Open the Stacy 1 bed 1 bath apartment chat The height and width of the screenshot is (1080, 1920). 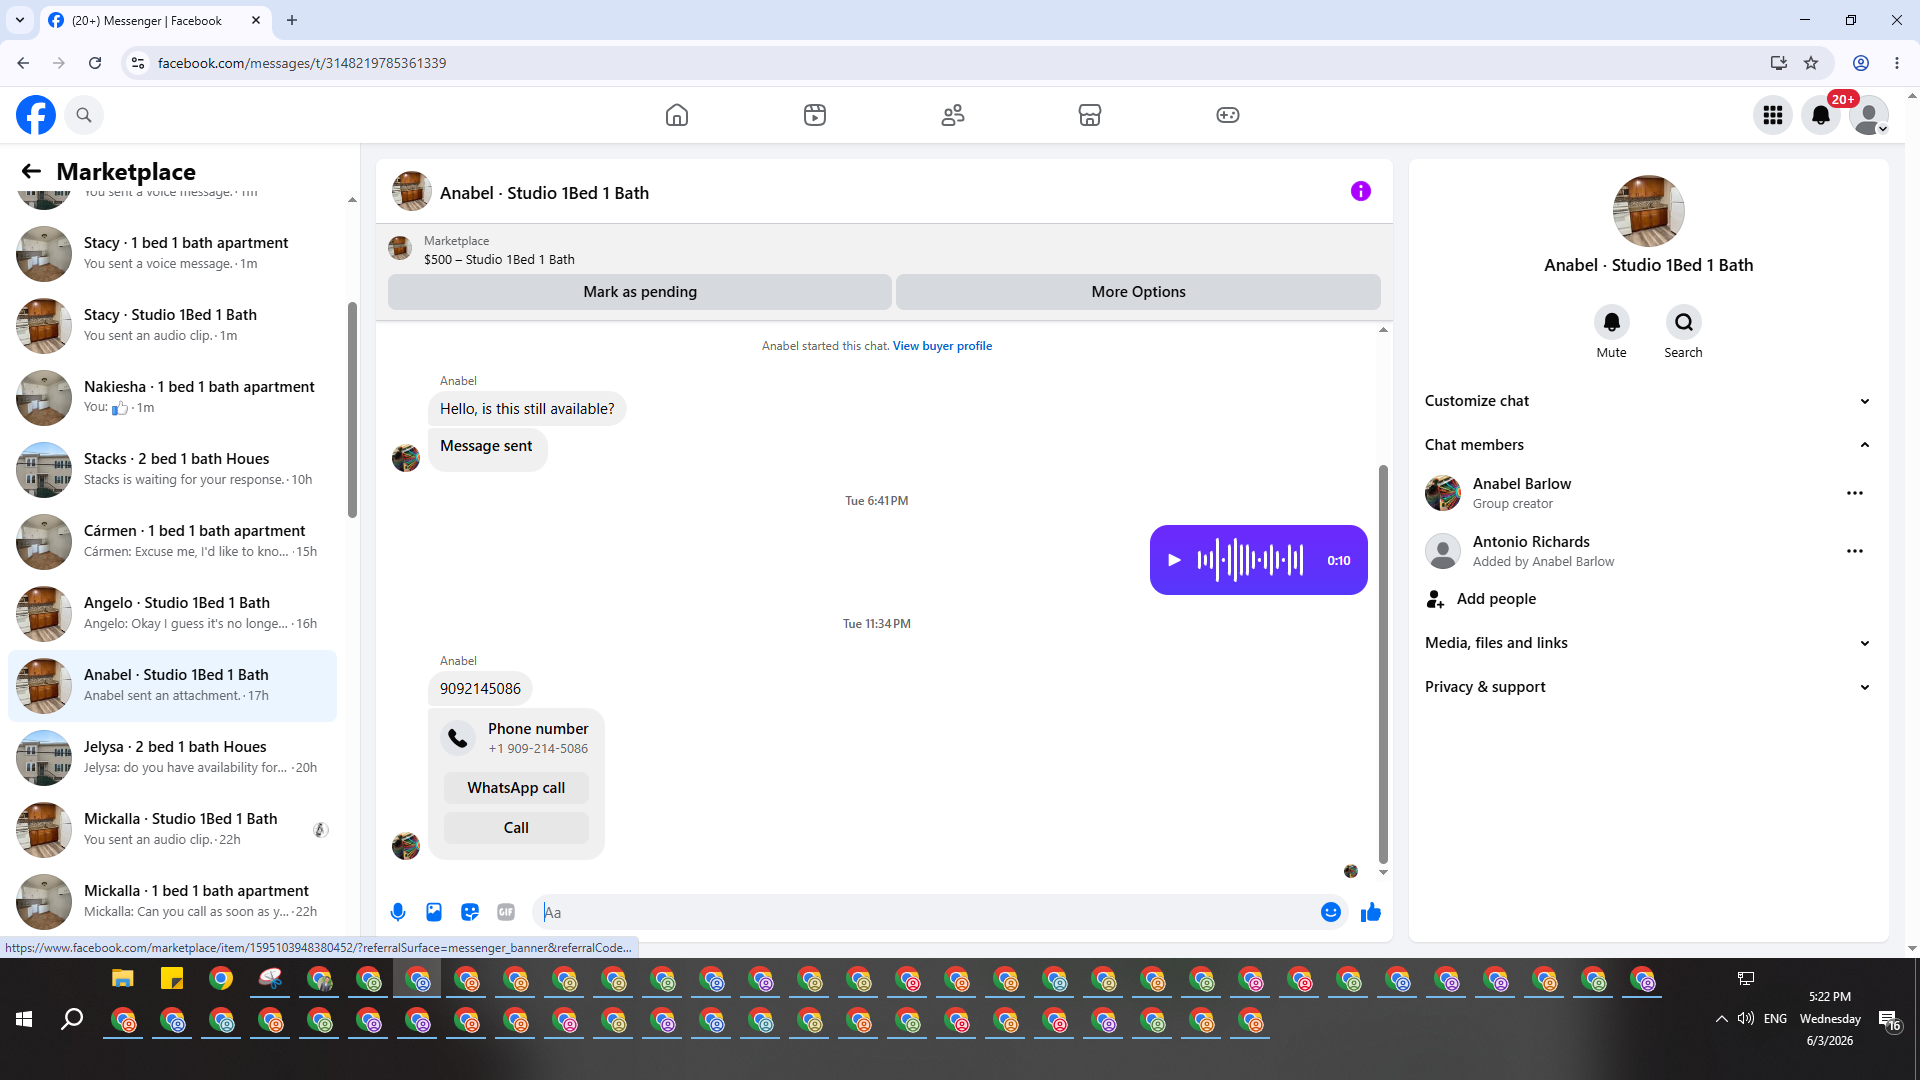172,253
